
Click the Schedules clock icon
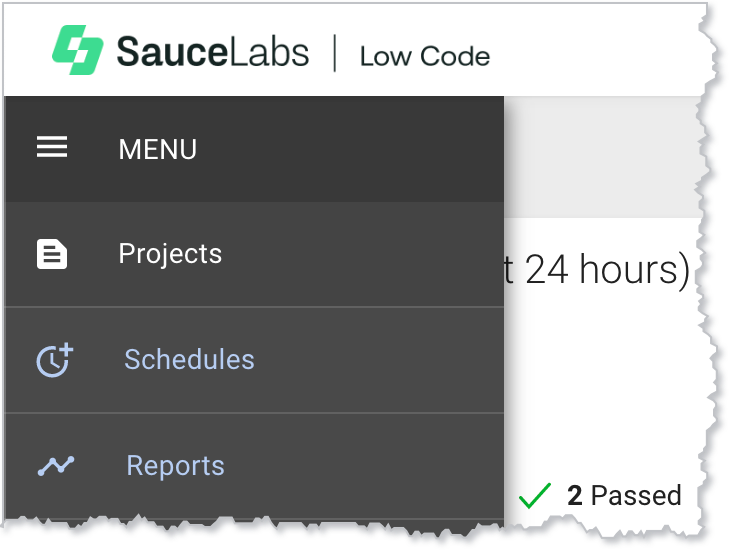tap(54, 360)
